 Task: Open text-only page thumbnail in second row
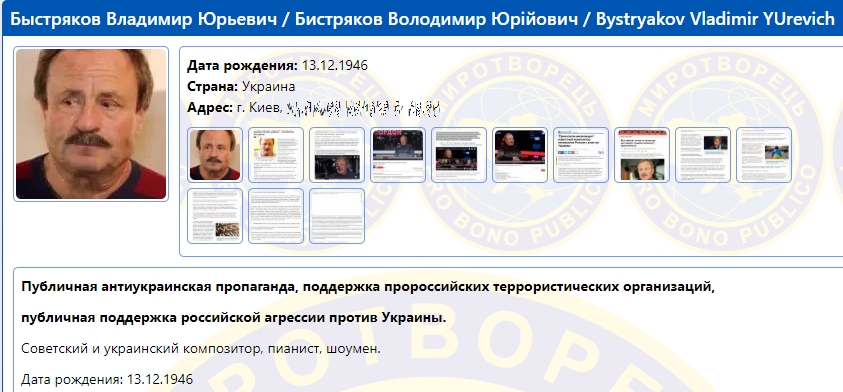pyautogui.click(x=276, y=216)
